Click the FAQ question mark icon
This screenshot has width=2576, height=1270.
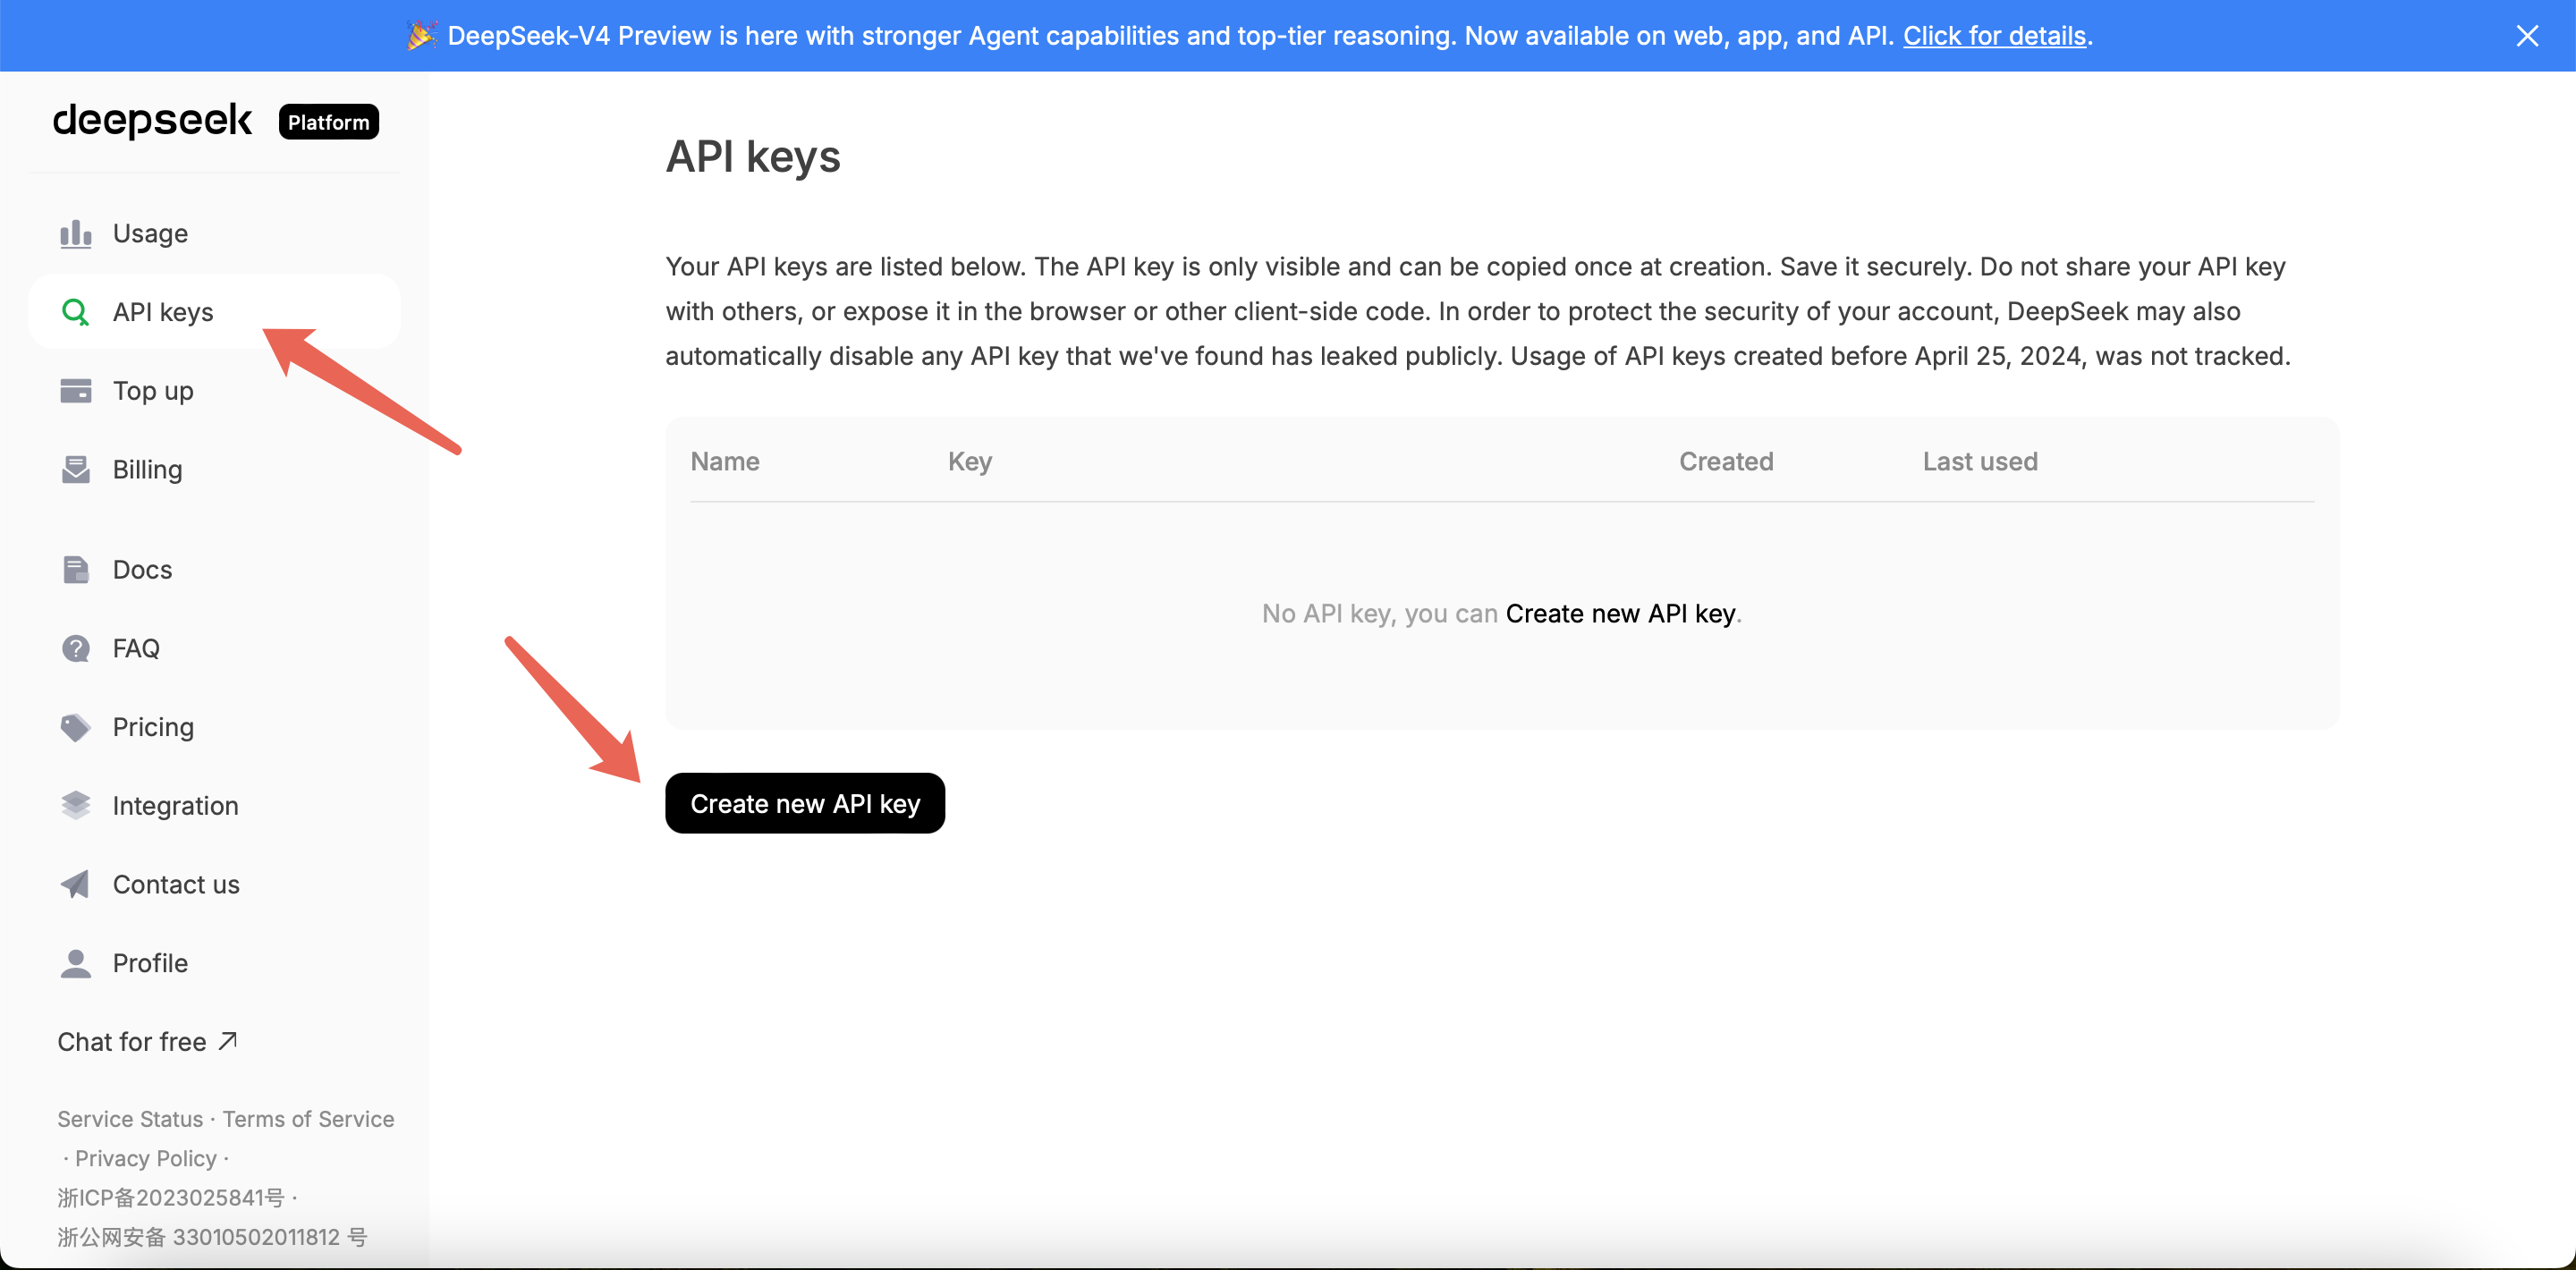coord(76,649)
